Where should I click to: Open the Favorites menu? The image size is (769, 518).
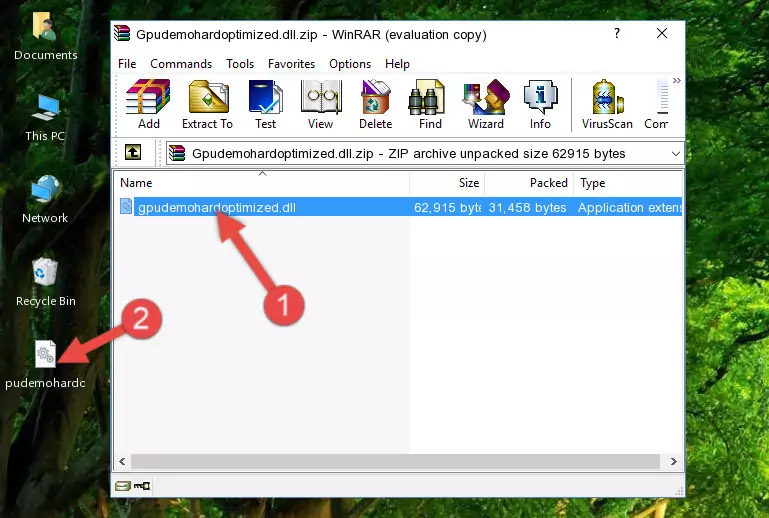(291, 64)
